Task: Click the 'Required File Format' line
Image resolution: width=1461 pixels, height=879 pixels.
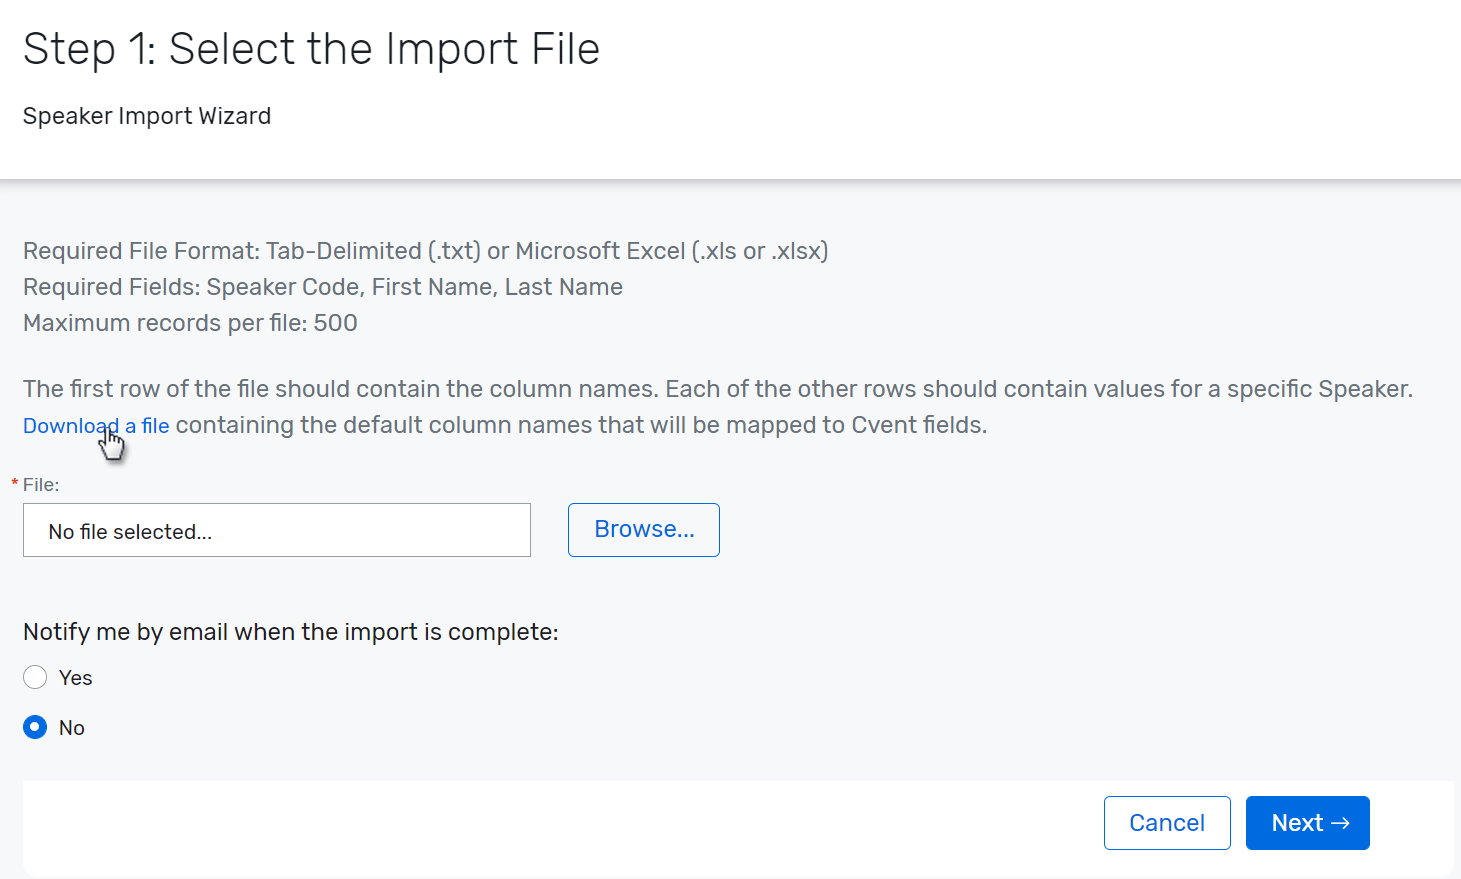Action: [425, 251]
